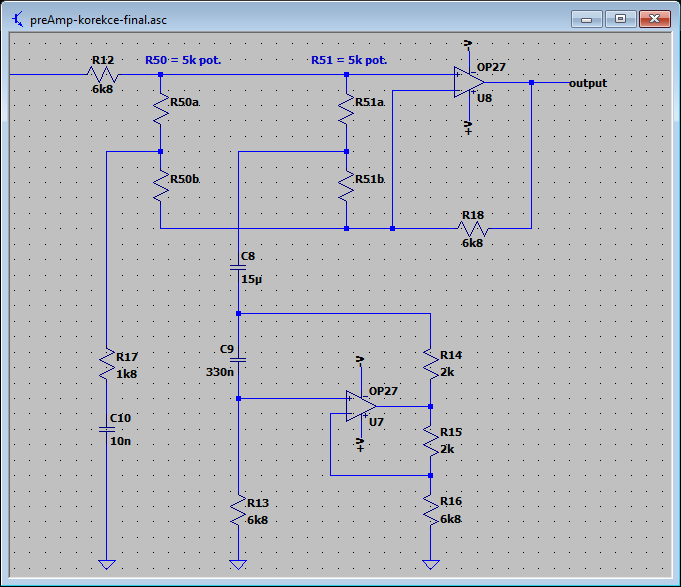This screenshot has height=587, width=681.
Task: Click the ground symbol below R16
Action: 430,564
